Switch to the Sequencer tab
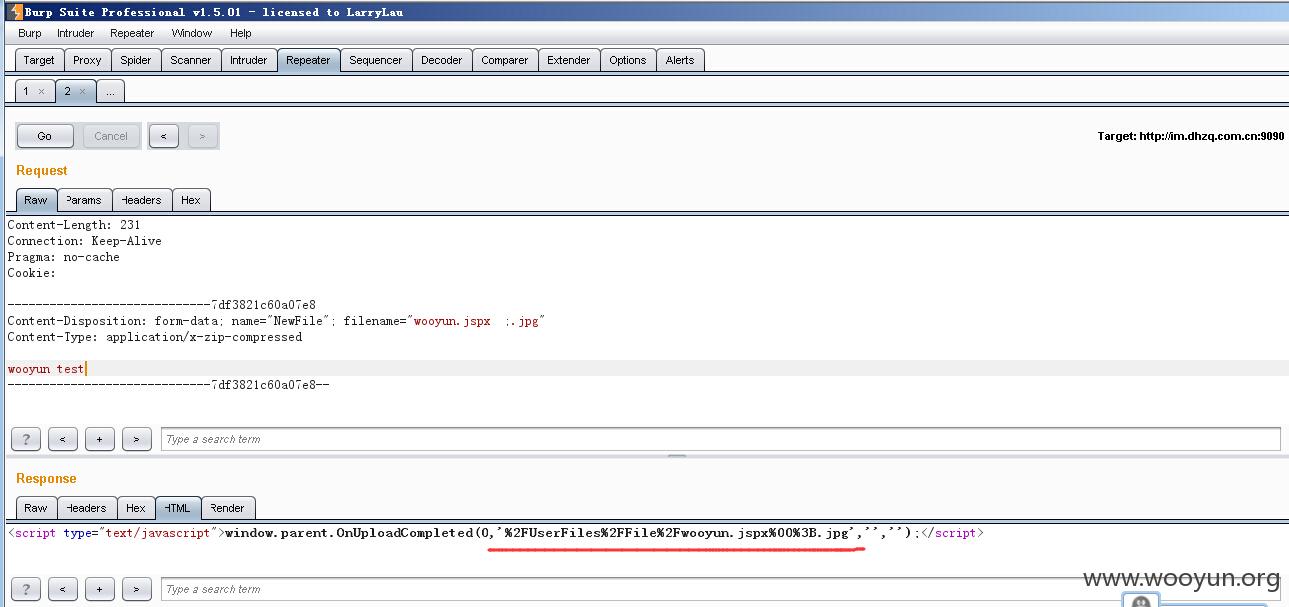This screenshot has height=607, width=1289. coord(375,60)
